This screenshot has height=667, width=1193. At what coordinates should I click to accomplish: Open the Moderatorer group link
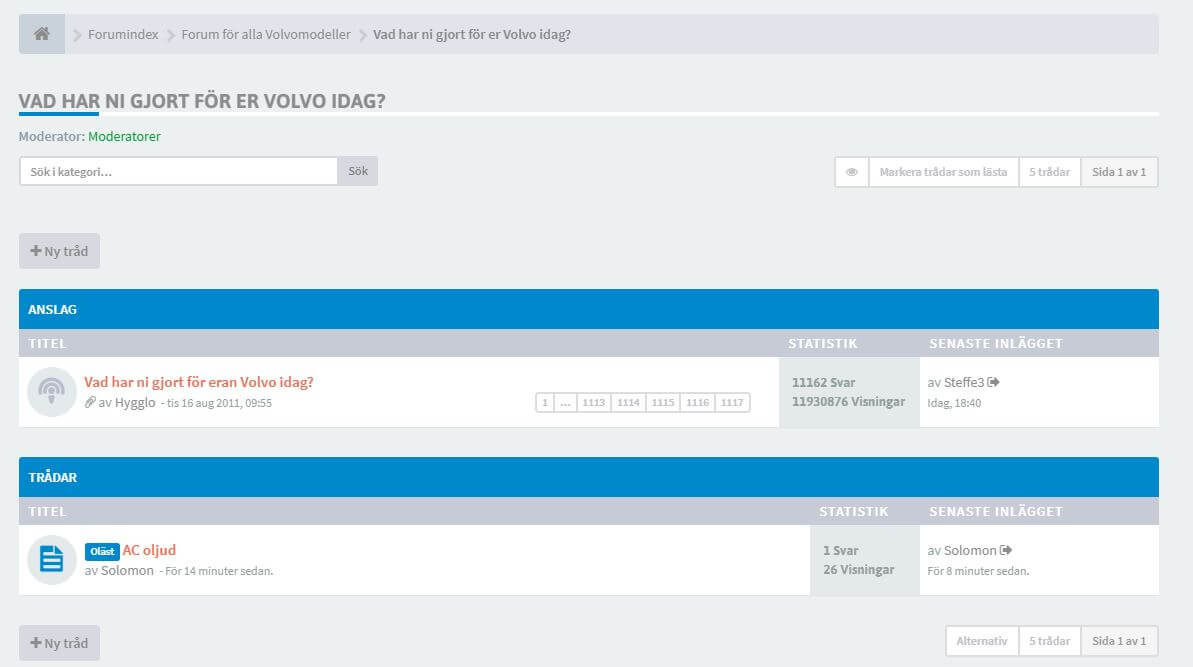point(124,136)
